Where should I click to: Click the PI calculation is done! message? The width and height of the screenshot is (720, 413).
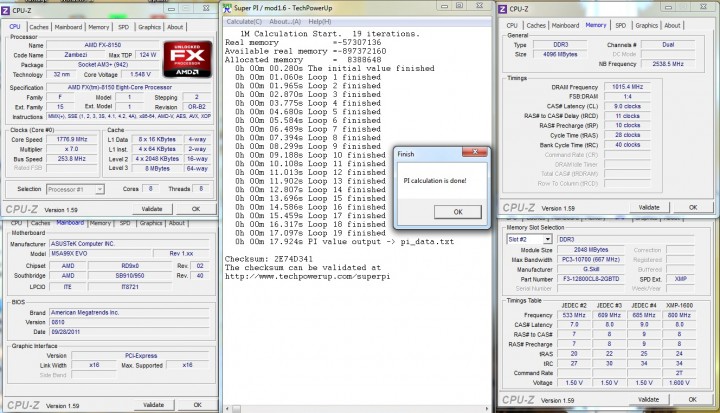(x=435, y=181)
